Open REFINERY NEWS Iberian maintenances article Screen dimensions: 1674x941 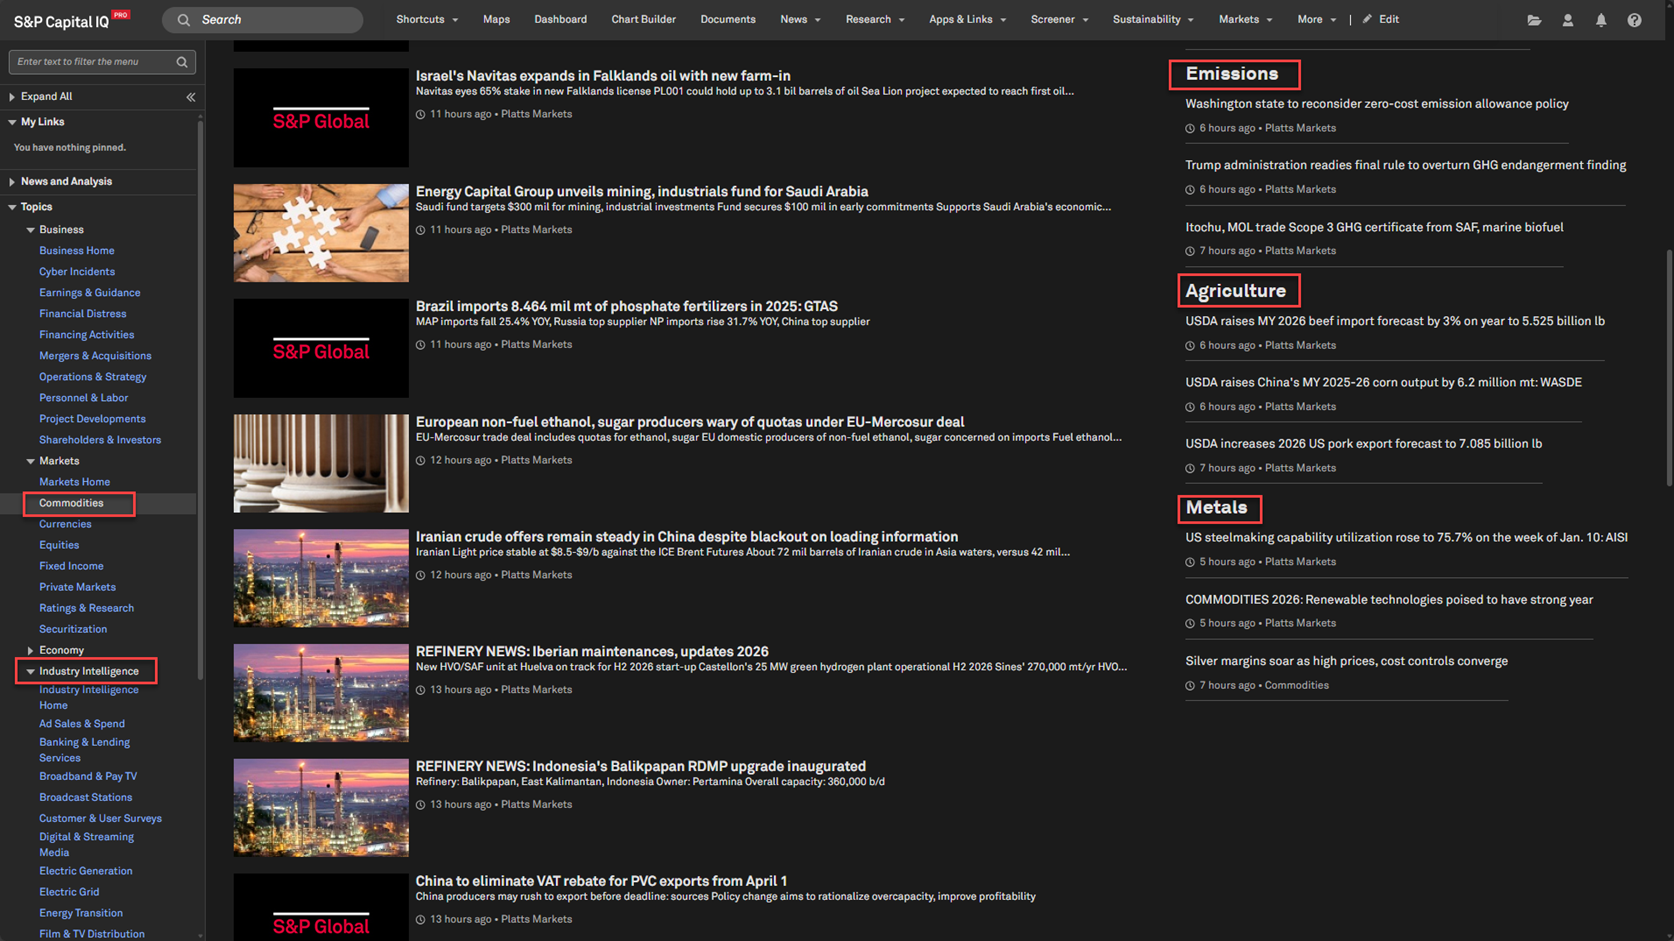point(592,652)
